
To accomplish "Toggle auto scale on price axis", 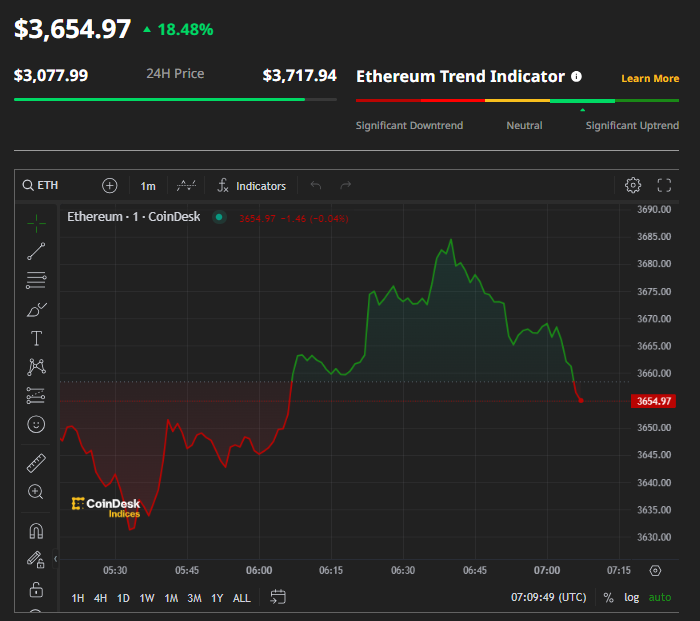I will (659, 597).
